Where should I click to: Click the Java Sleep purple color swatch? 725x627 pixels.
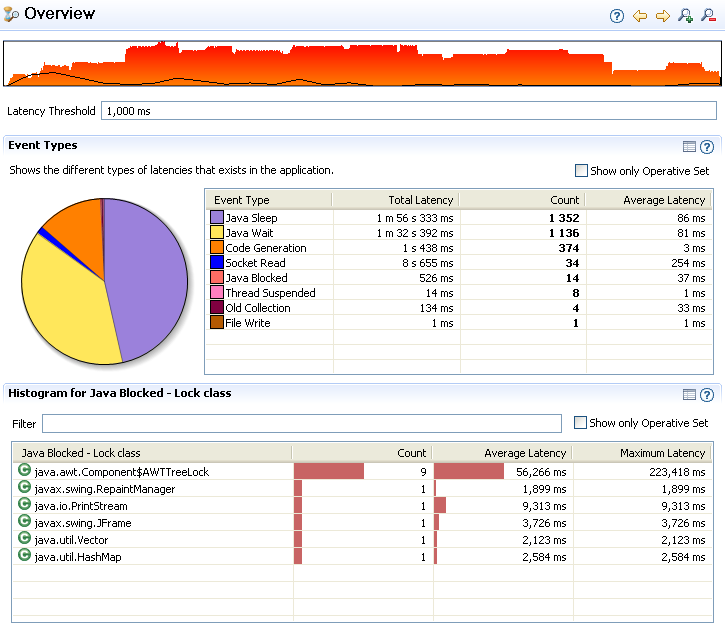(x=217, y=217)
